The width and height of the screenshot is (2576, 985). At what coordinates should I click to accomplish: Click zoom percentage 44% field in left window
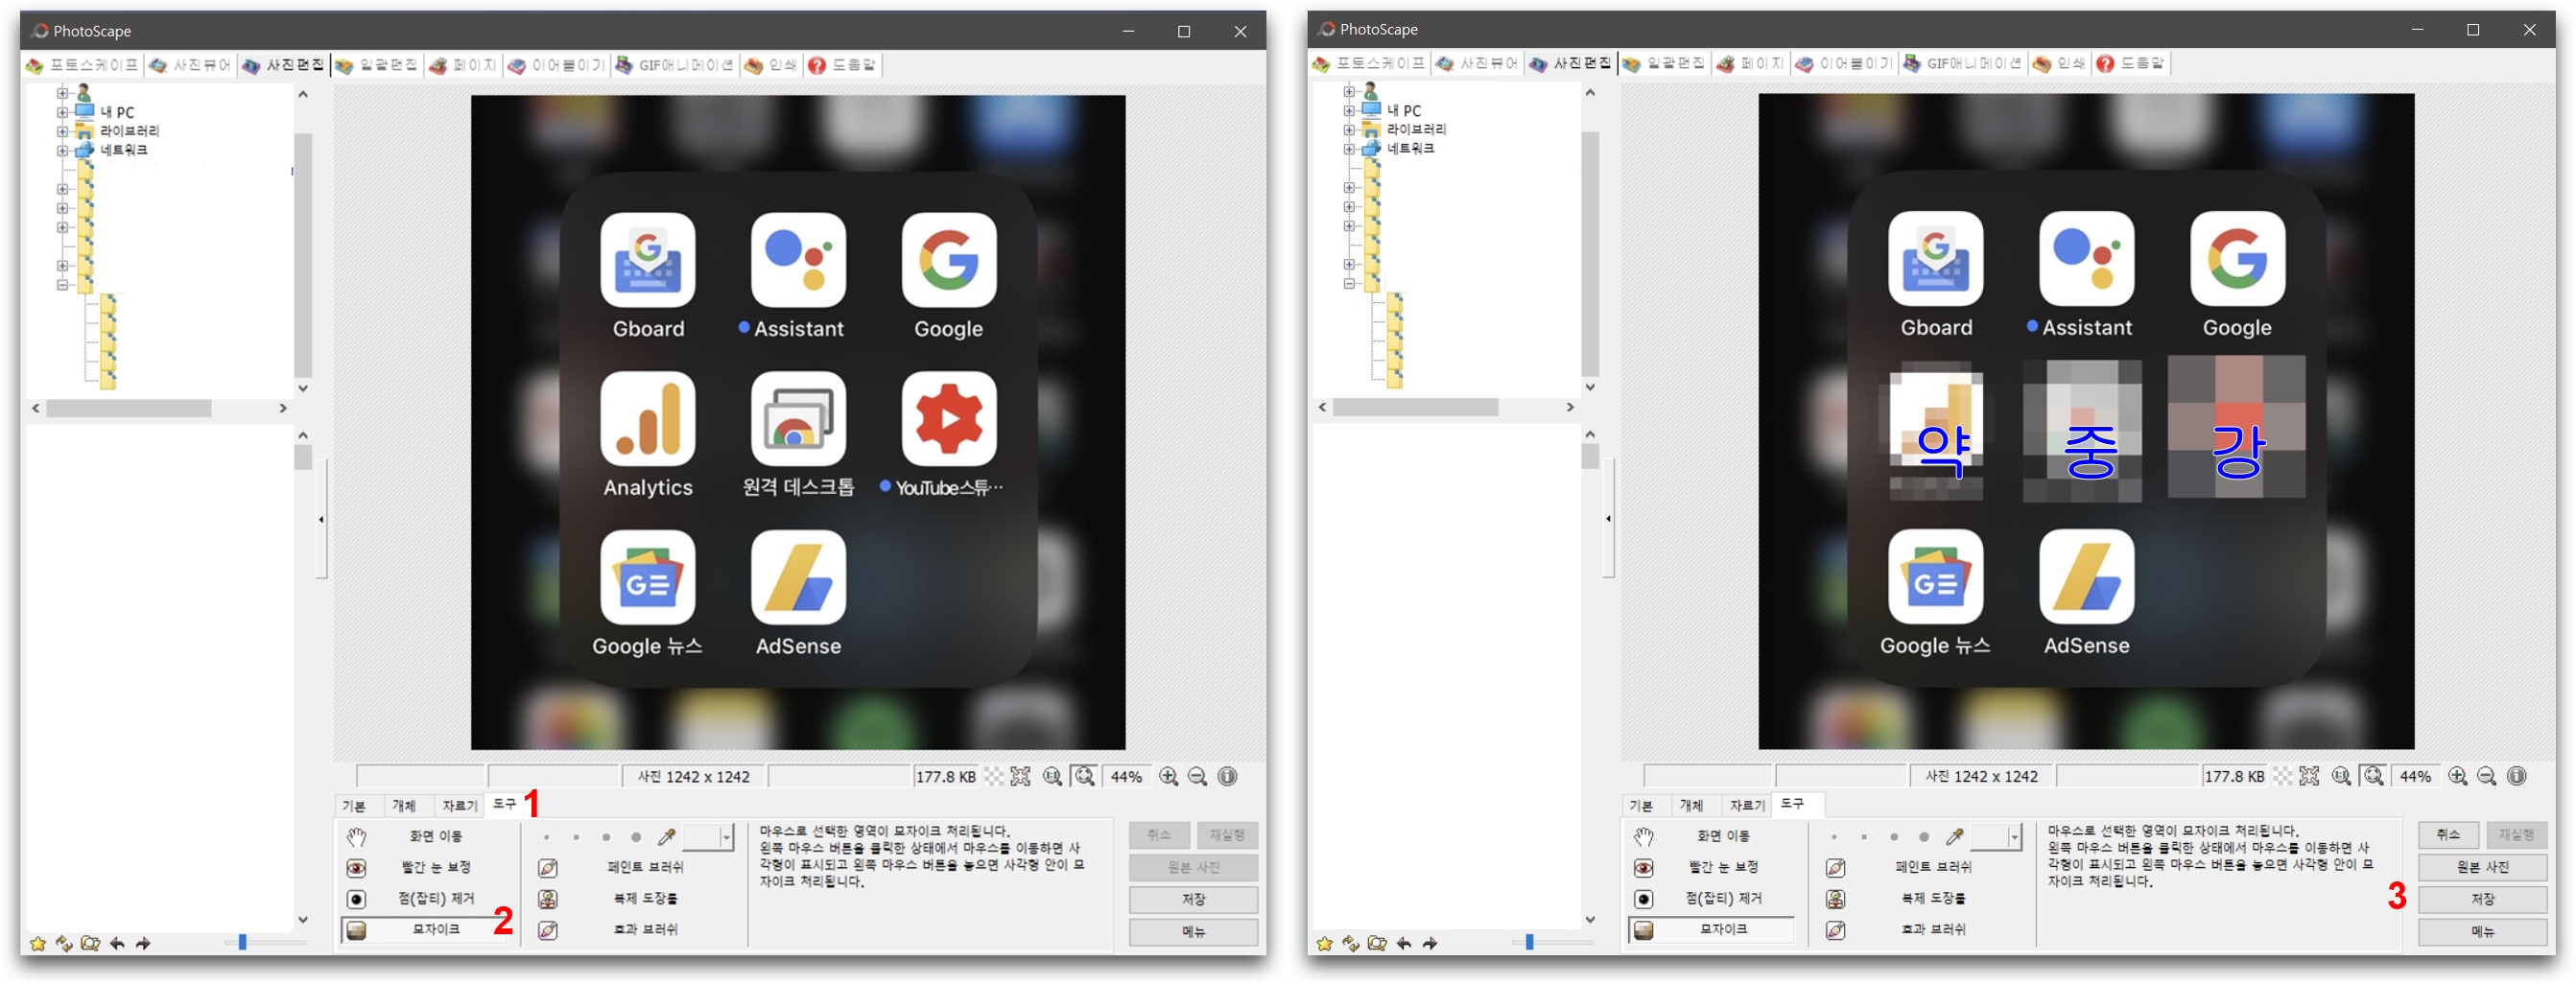(x=1126, y=776)
